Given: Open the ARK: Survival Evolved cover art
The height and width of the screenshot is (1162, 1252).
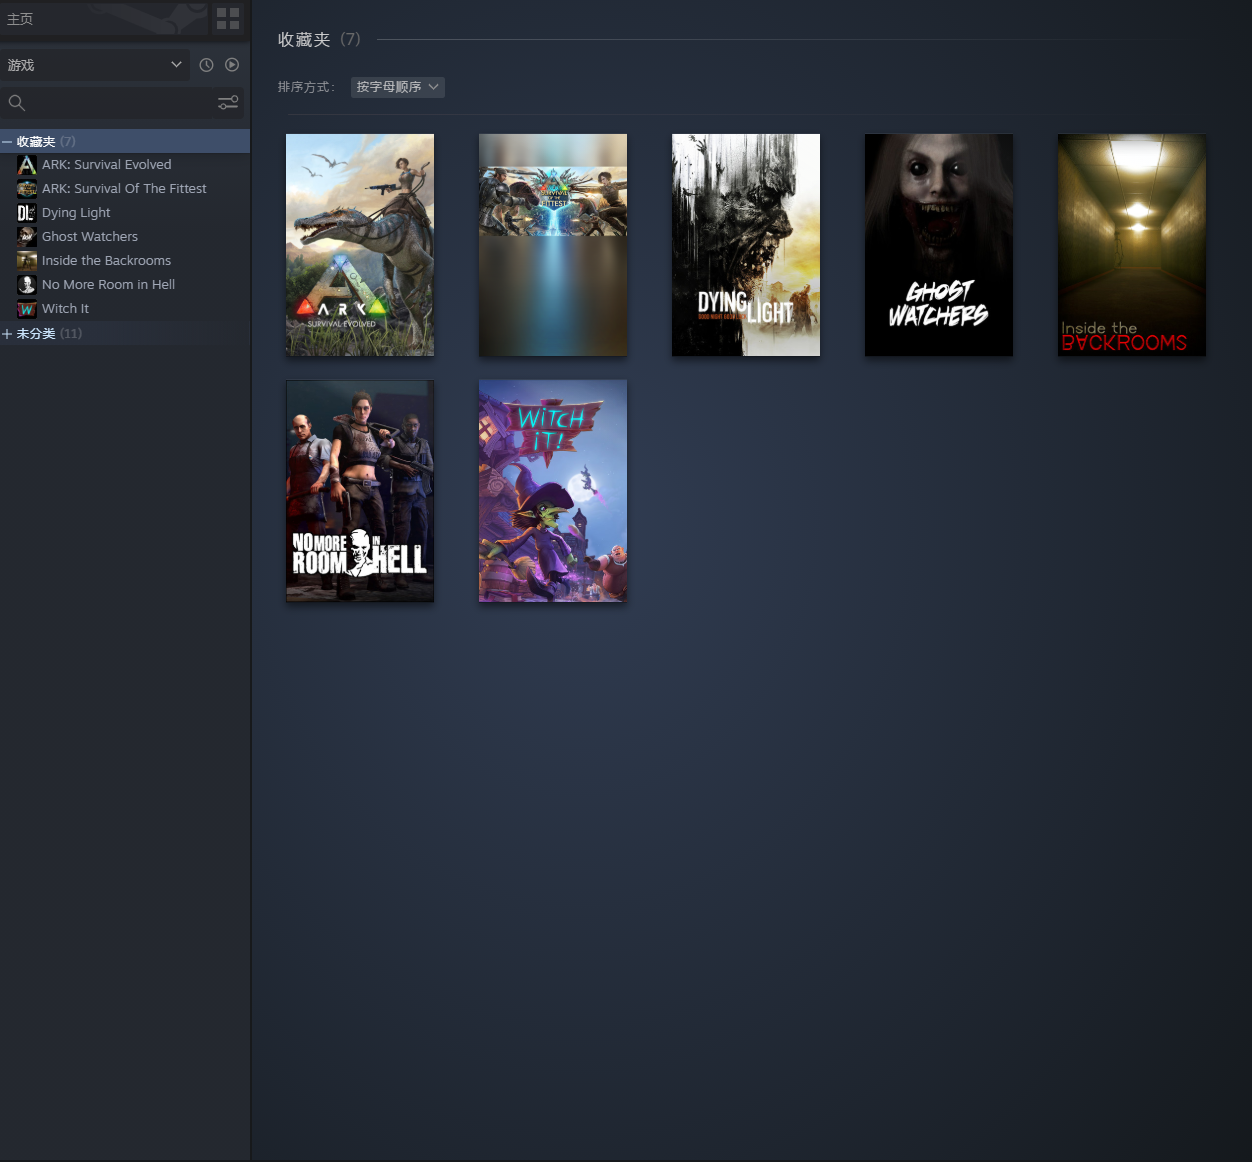Looking at the screenshot, I should (x=360, y=245).
